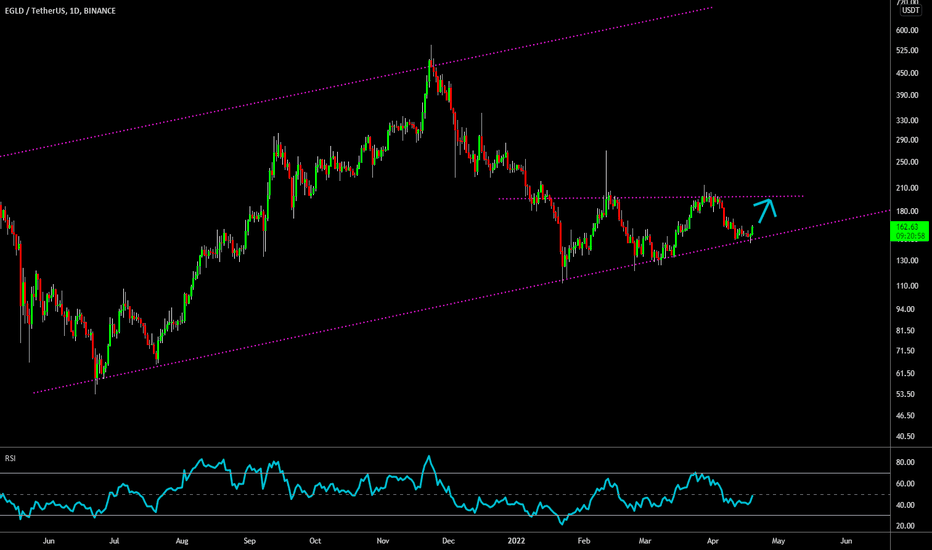Click the Feb date label on time axis
This screenshot has height=550, width=932.
coord(584,541)
